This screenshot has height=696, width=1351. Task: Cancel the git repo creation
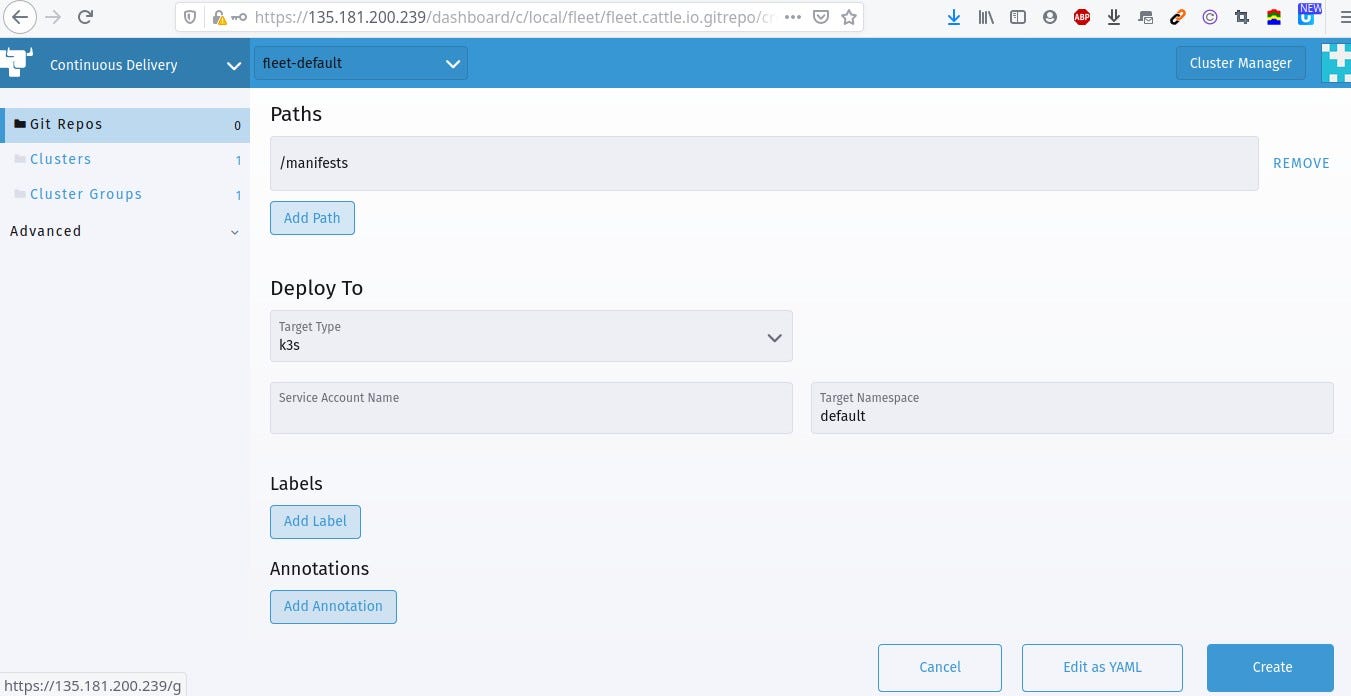click(x=940, y=667)
